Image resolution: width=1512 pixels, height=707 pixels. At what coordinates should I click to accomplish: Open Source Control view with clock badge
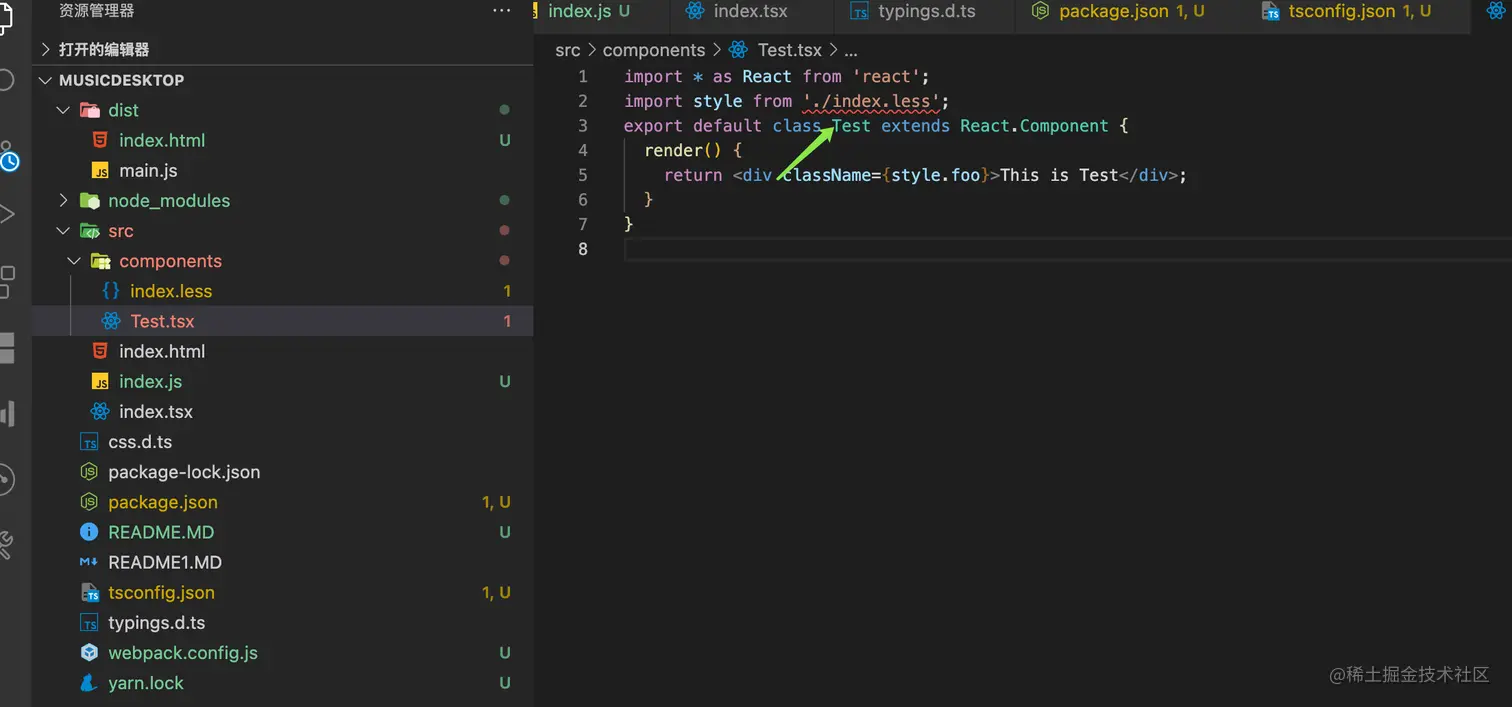[8, 155]
